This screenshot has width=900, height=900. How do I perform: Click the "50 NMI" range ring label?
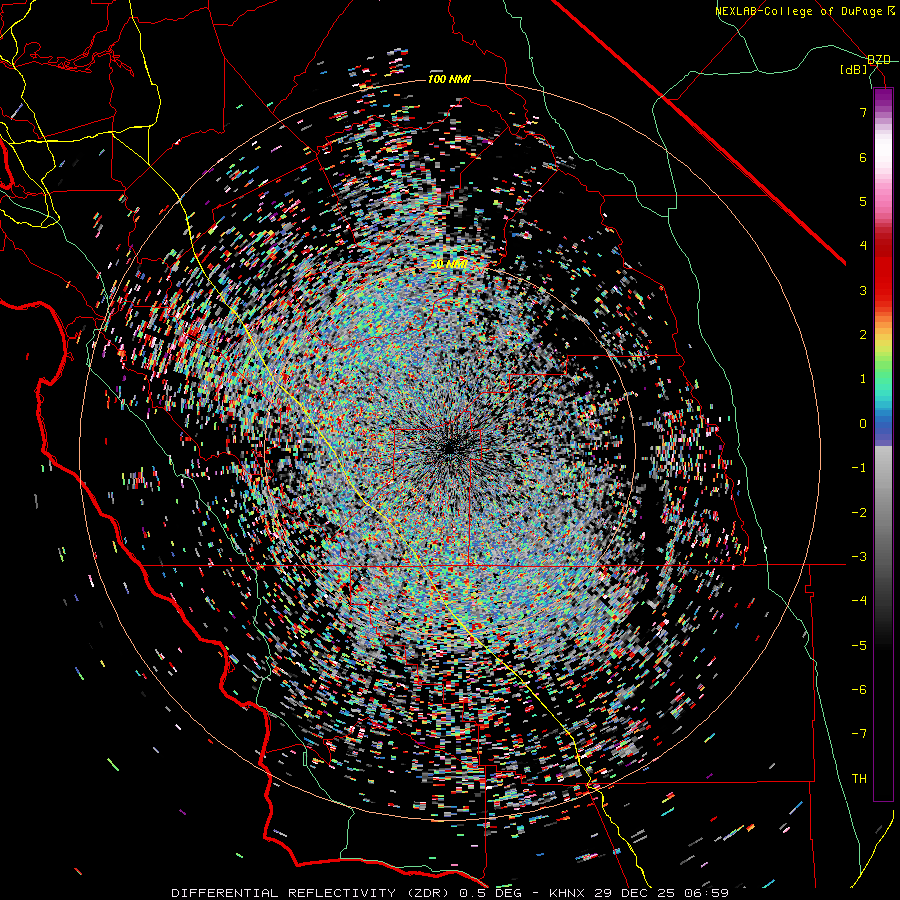pyautogui.click(x=449, y=264)
